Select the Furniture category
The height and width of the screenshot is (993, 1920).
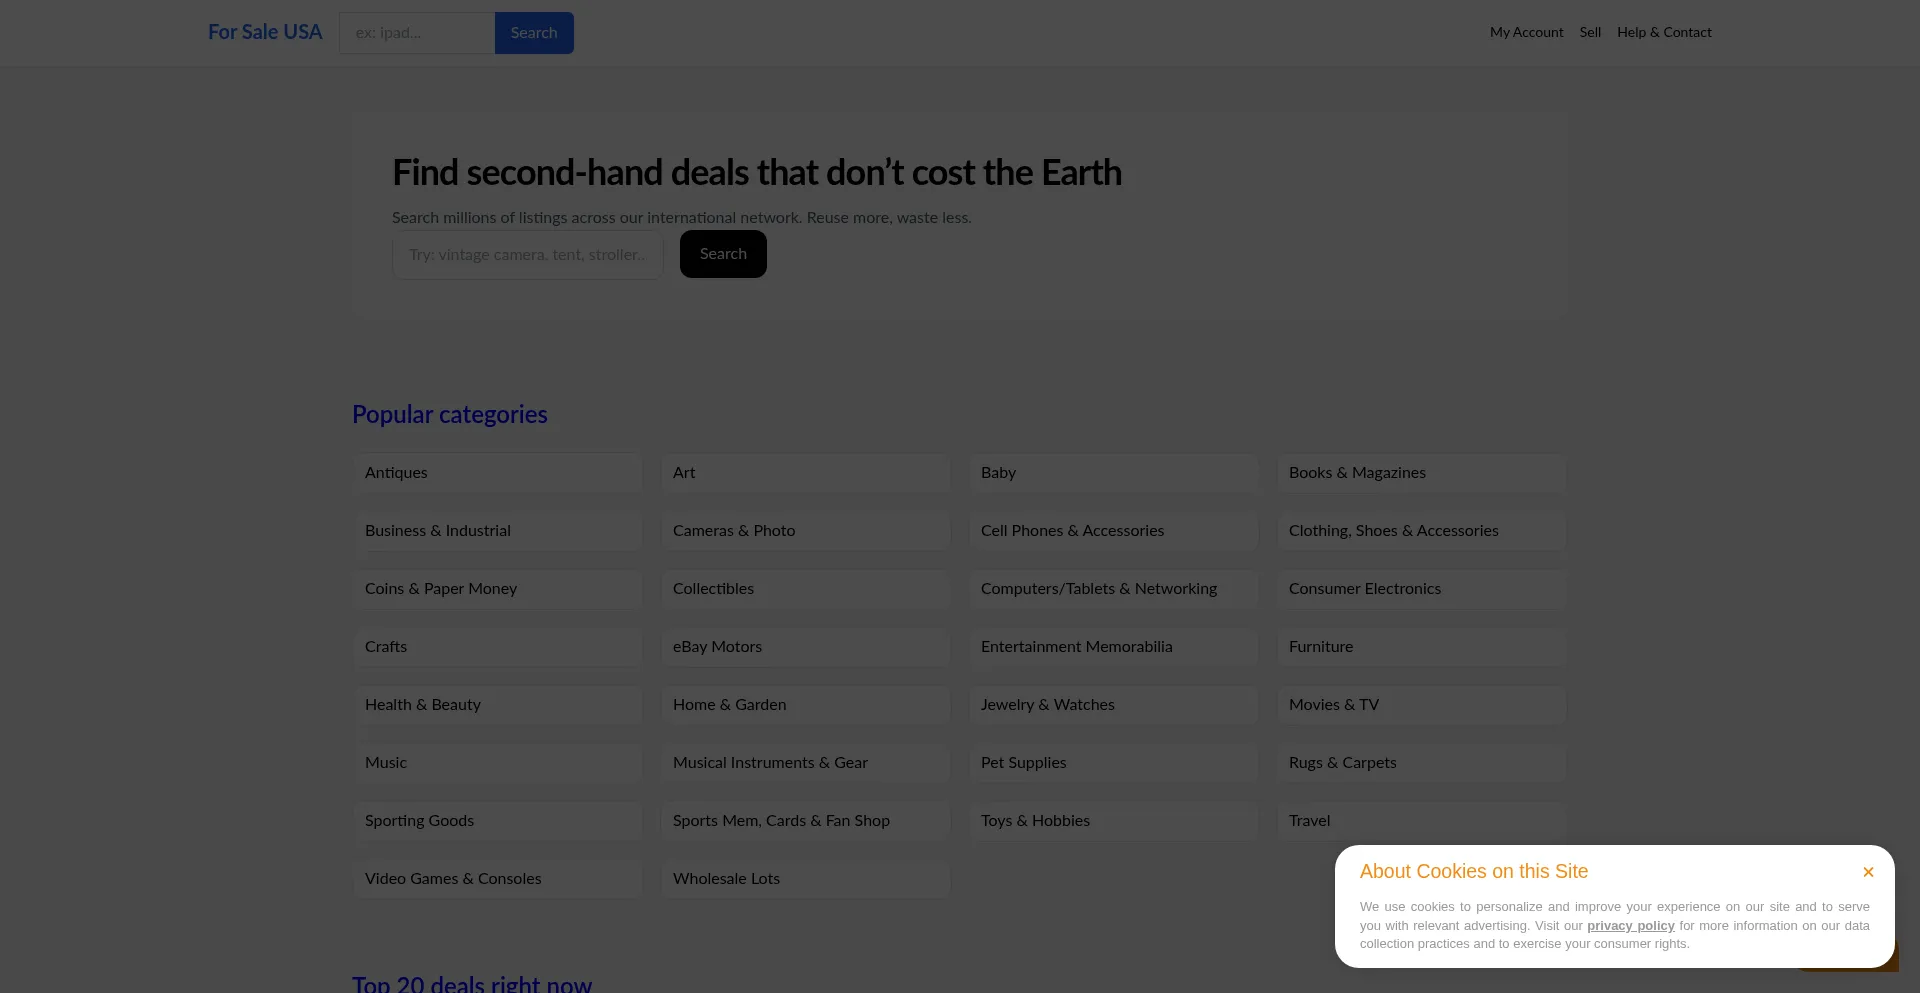pyautogui.click(x=1421, y=647)
